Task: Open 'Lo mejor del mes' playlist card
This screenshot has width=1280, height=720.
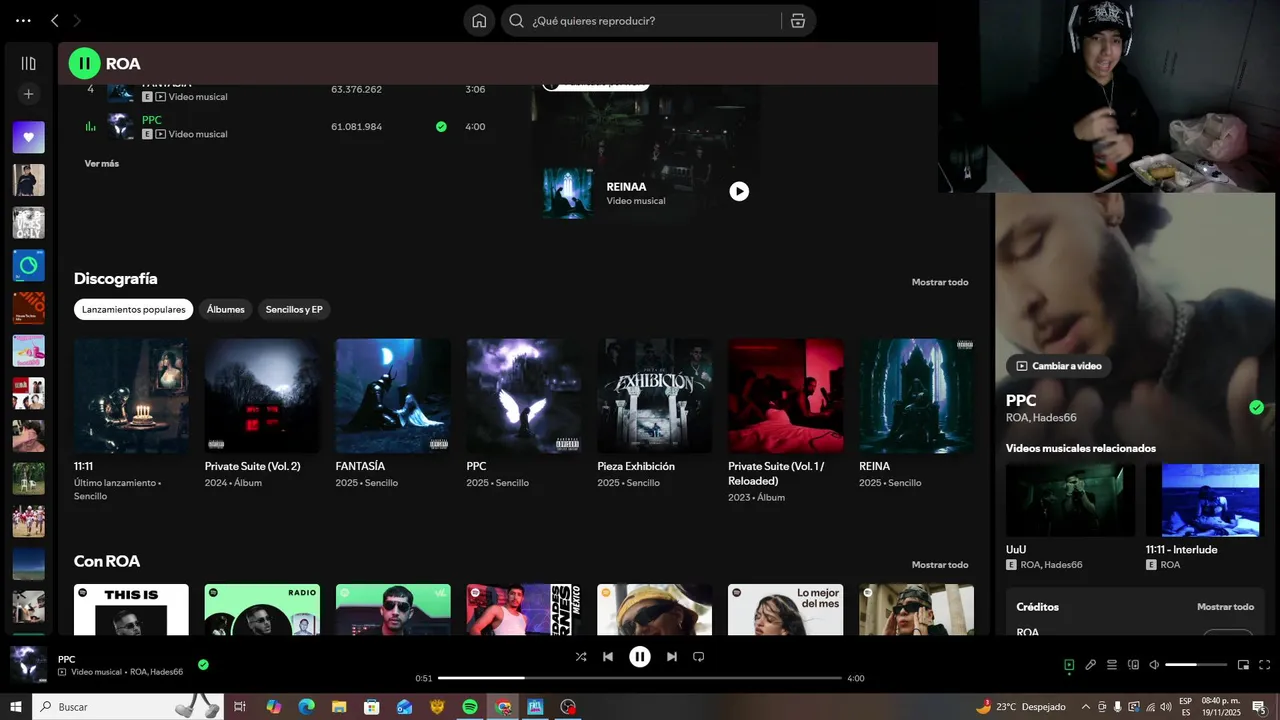Action: click(x=786, y=610)
